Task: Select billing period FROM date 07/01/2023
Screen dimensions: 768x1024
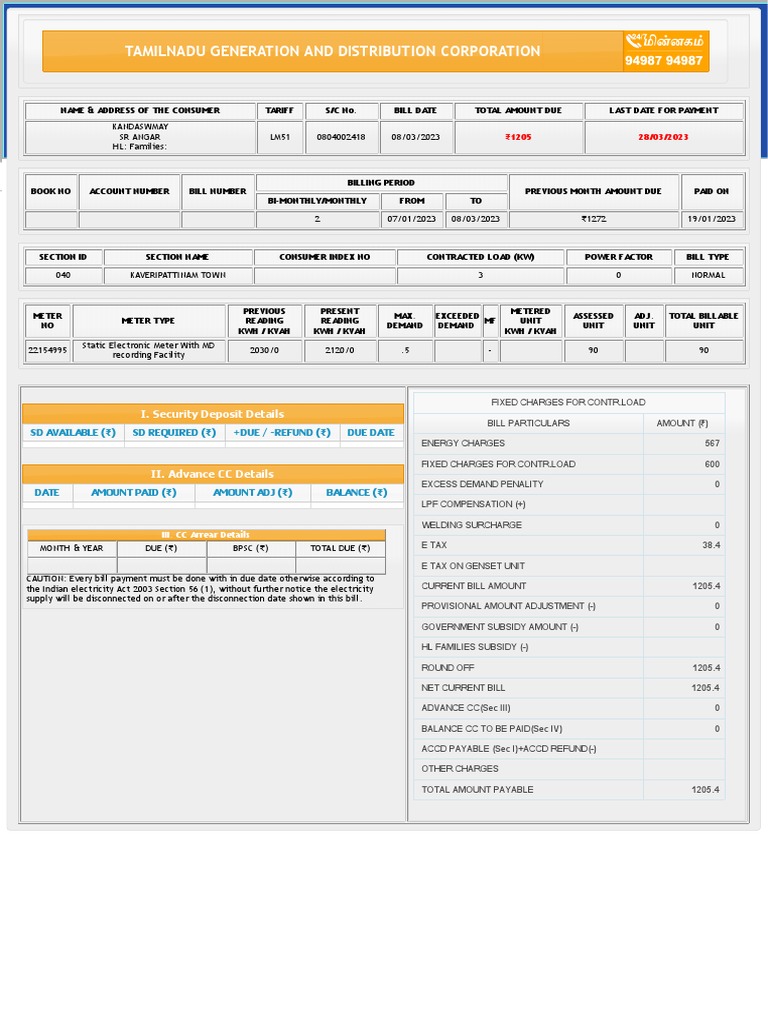Action: coord(411,219)
